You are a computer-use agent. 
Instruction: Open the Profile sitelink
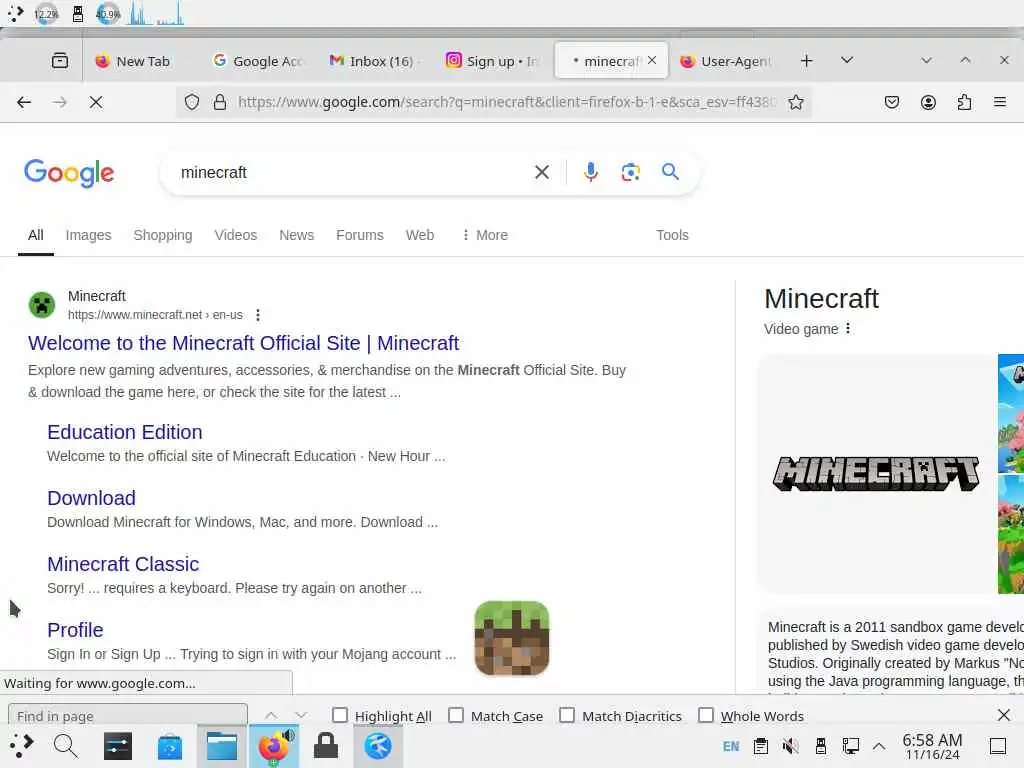(75, 630)
